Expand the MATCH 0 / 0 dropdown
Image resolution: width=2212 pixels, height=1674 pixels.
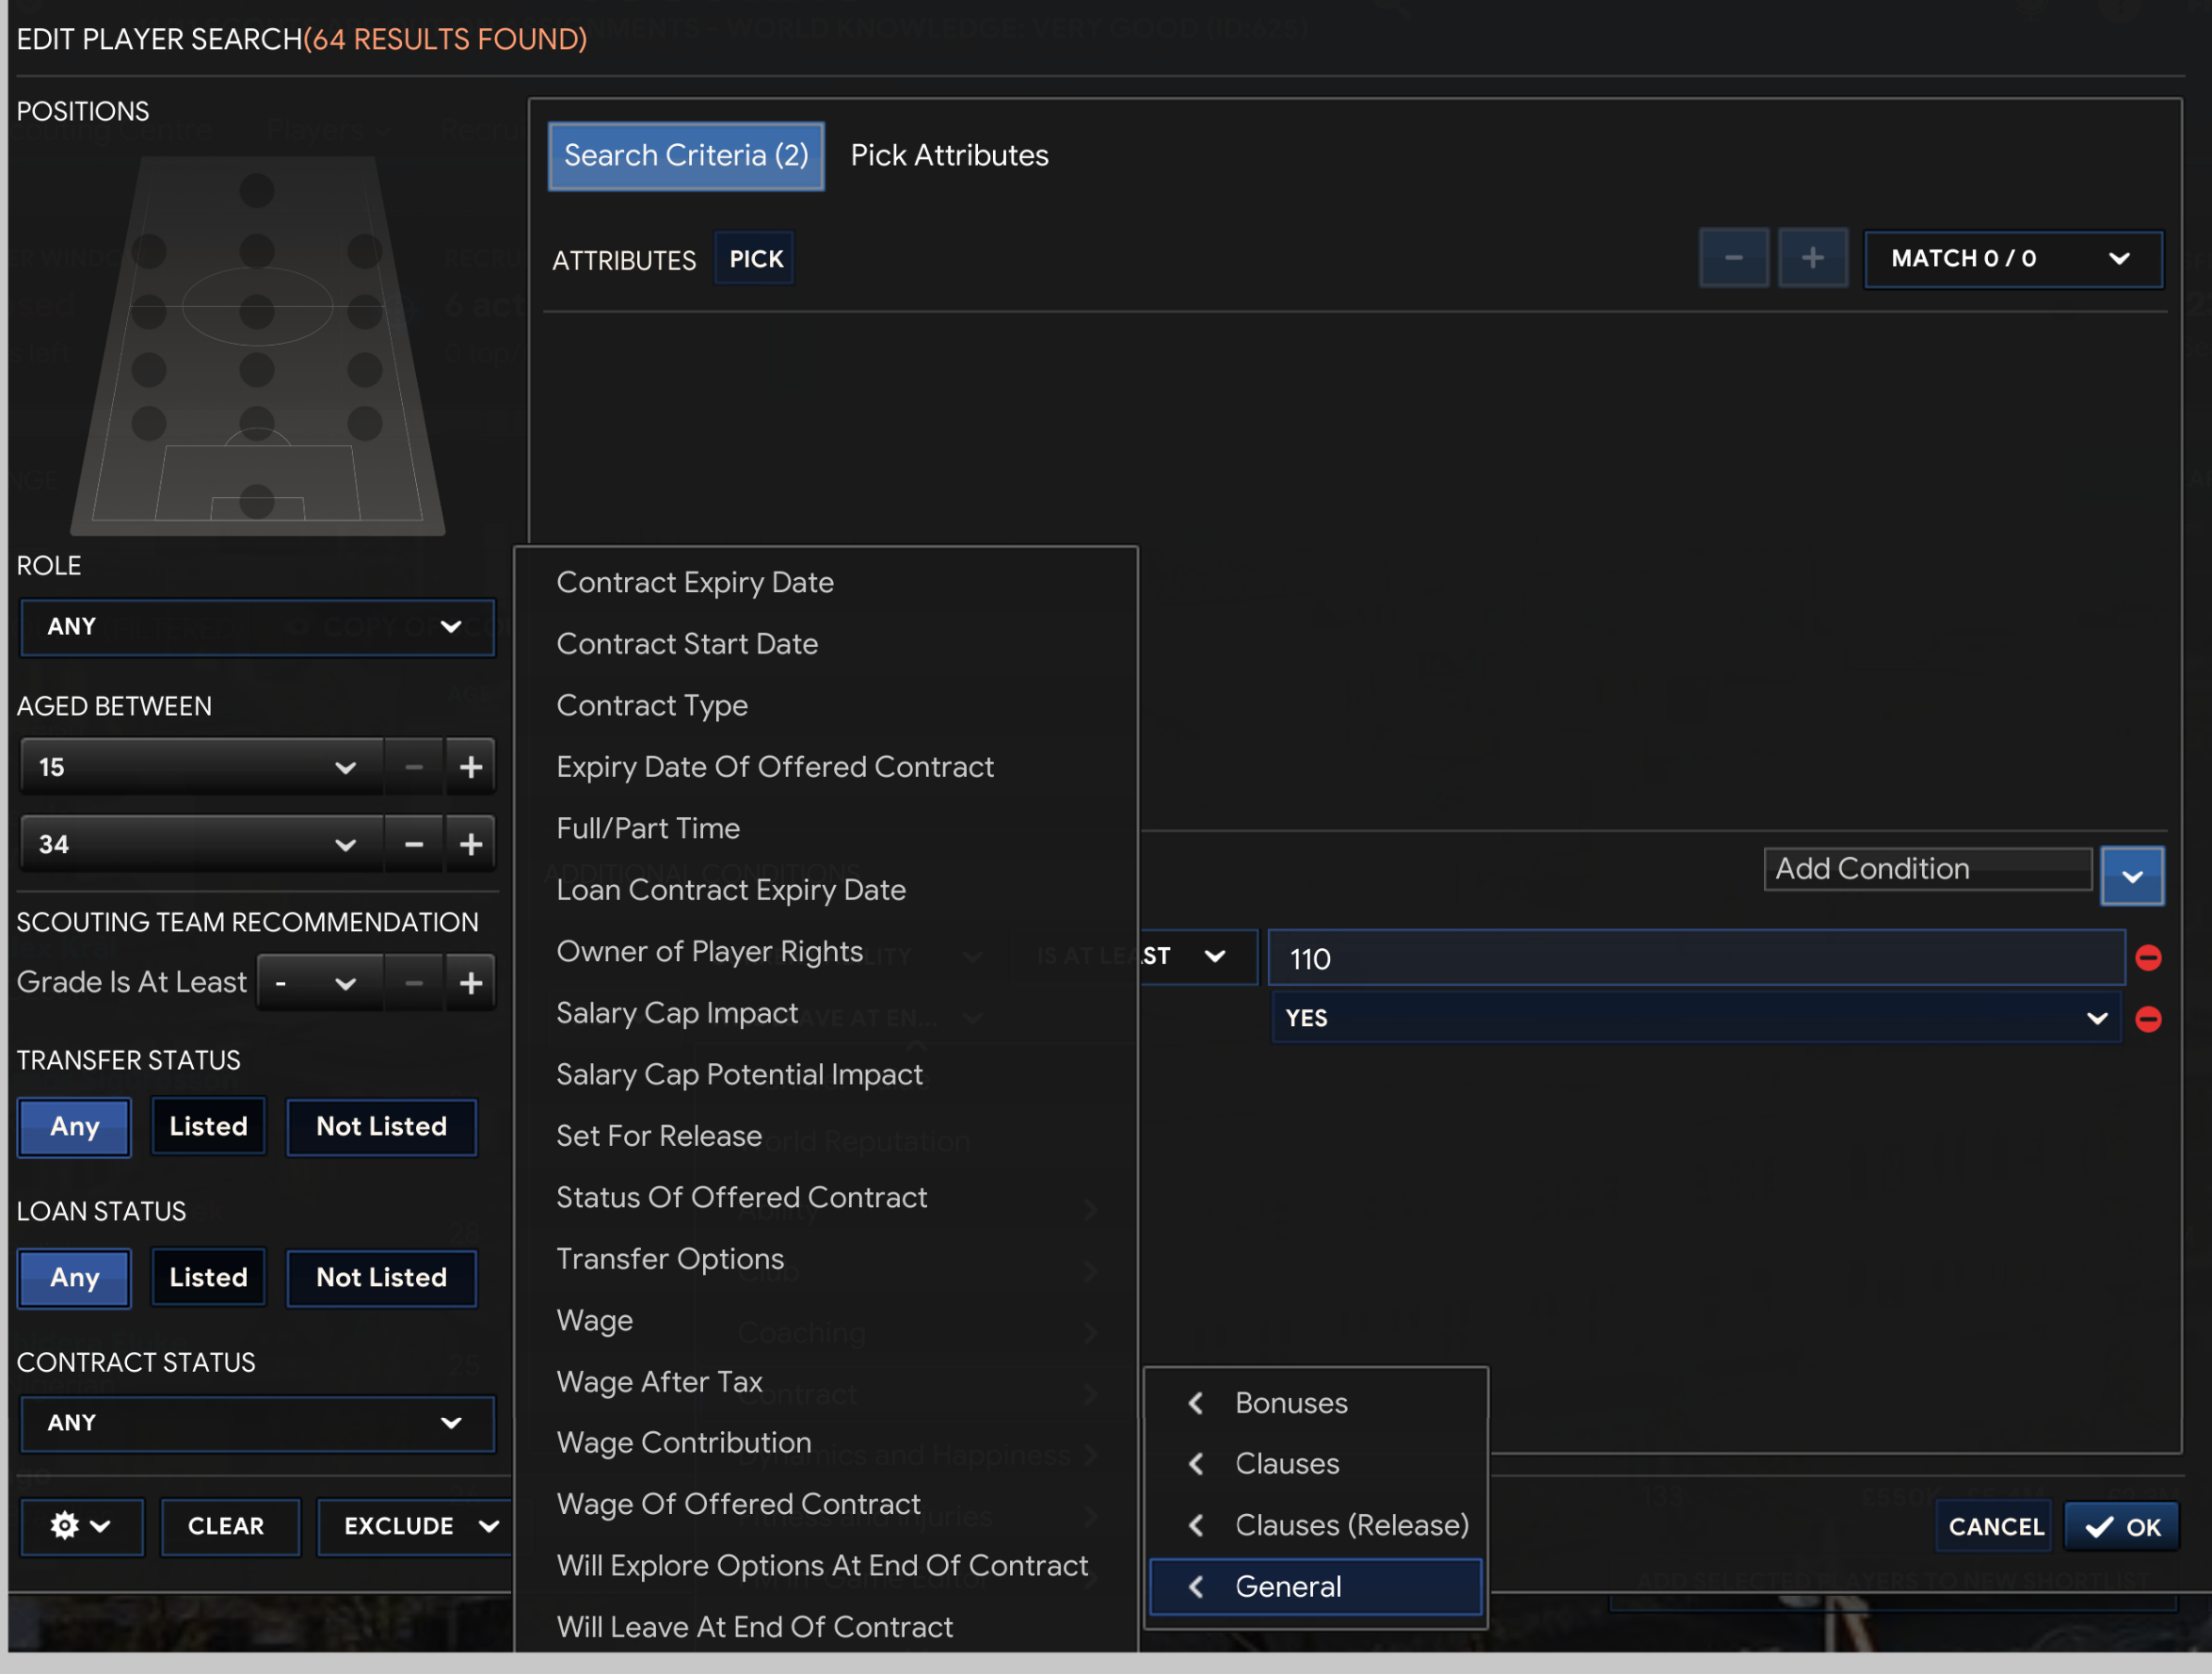[2012, 259]
